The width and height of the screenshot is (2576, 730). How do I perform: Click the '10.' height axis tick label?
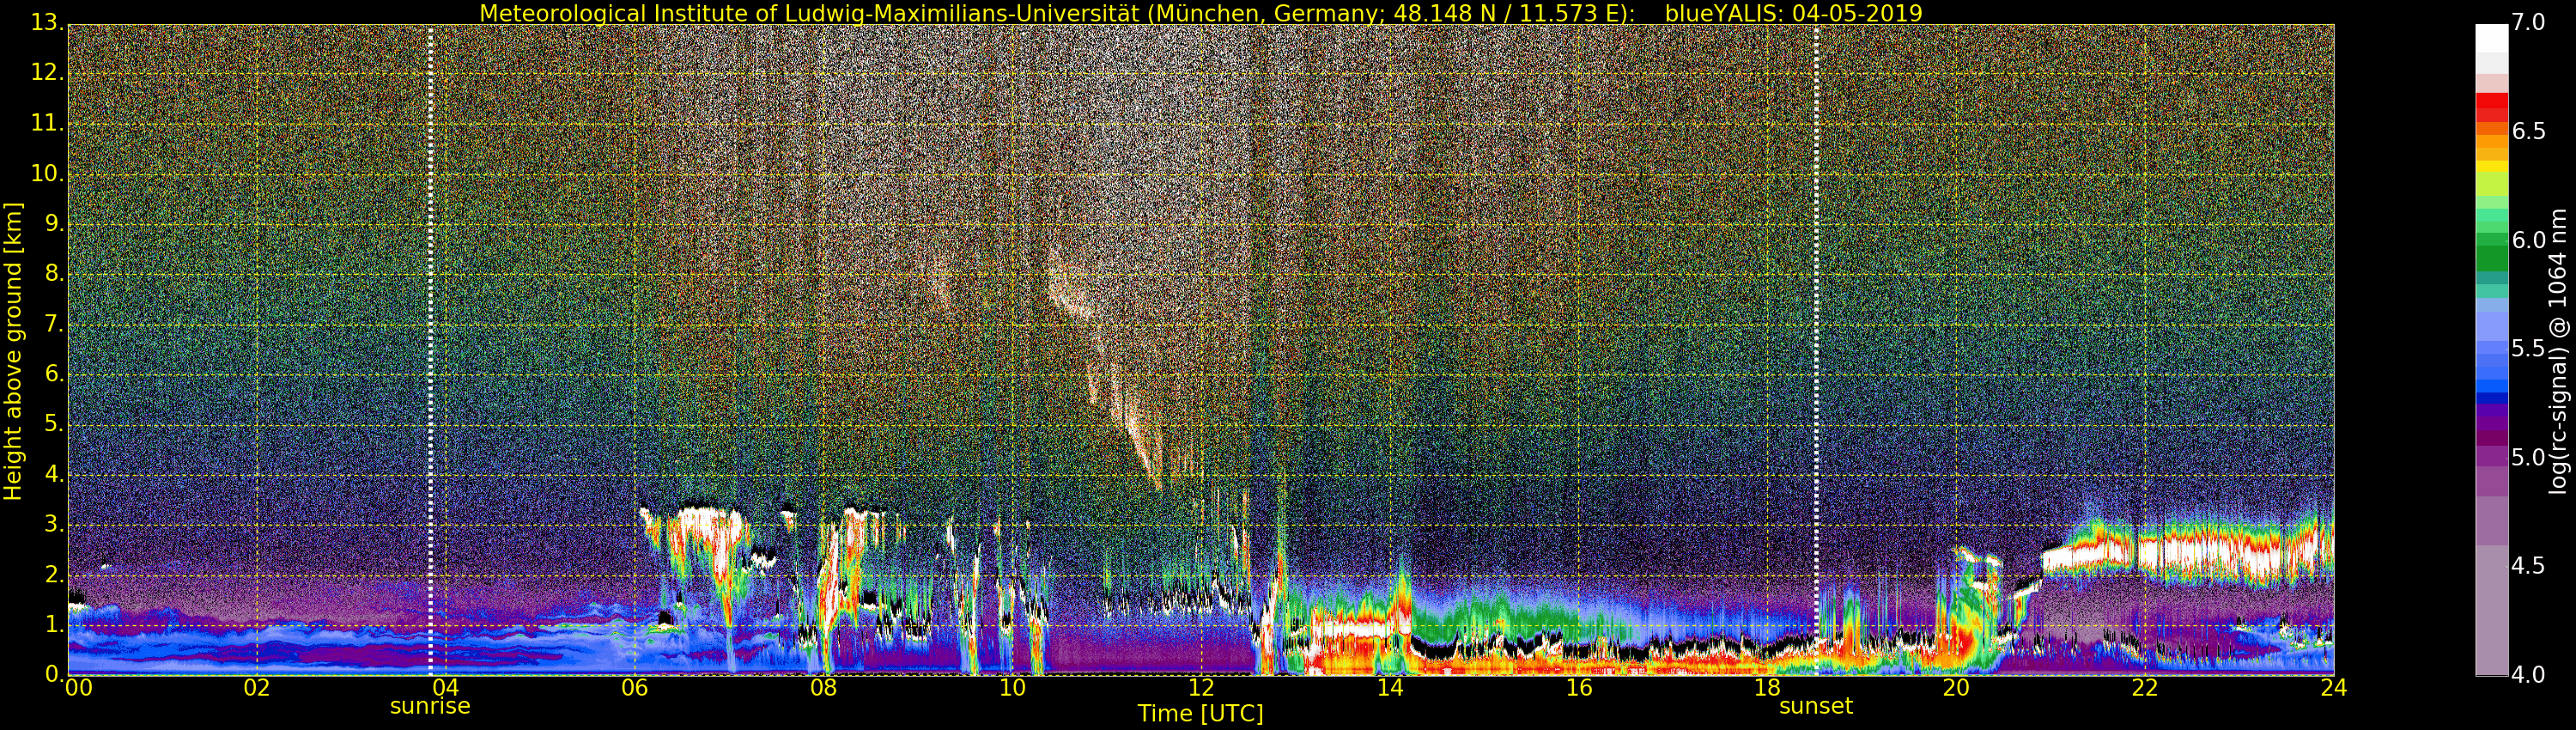coord(47,173)
